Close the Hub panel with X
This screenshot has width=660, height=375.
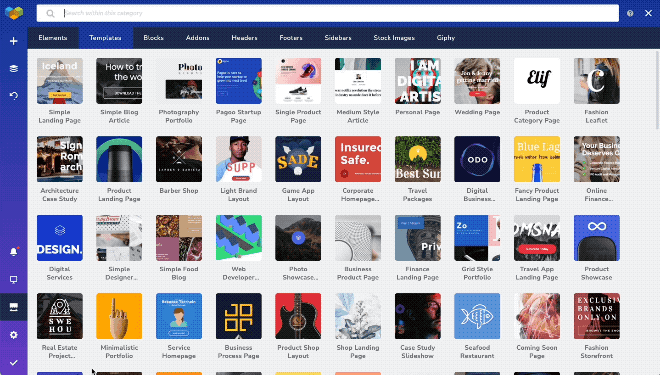tap(648, 13)
